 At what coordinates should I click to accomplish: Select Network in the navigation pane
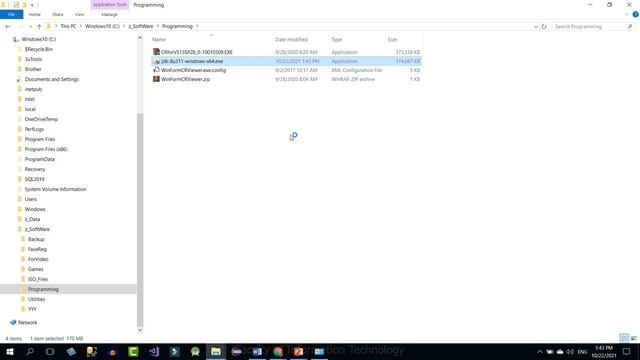tap(27, 322)
